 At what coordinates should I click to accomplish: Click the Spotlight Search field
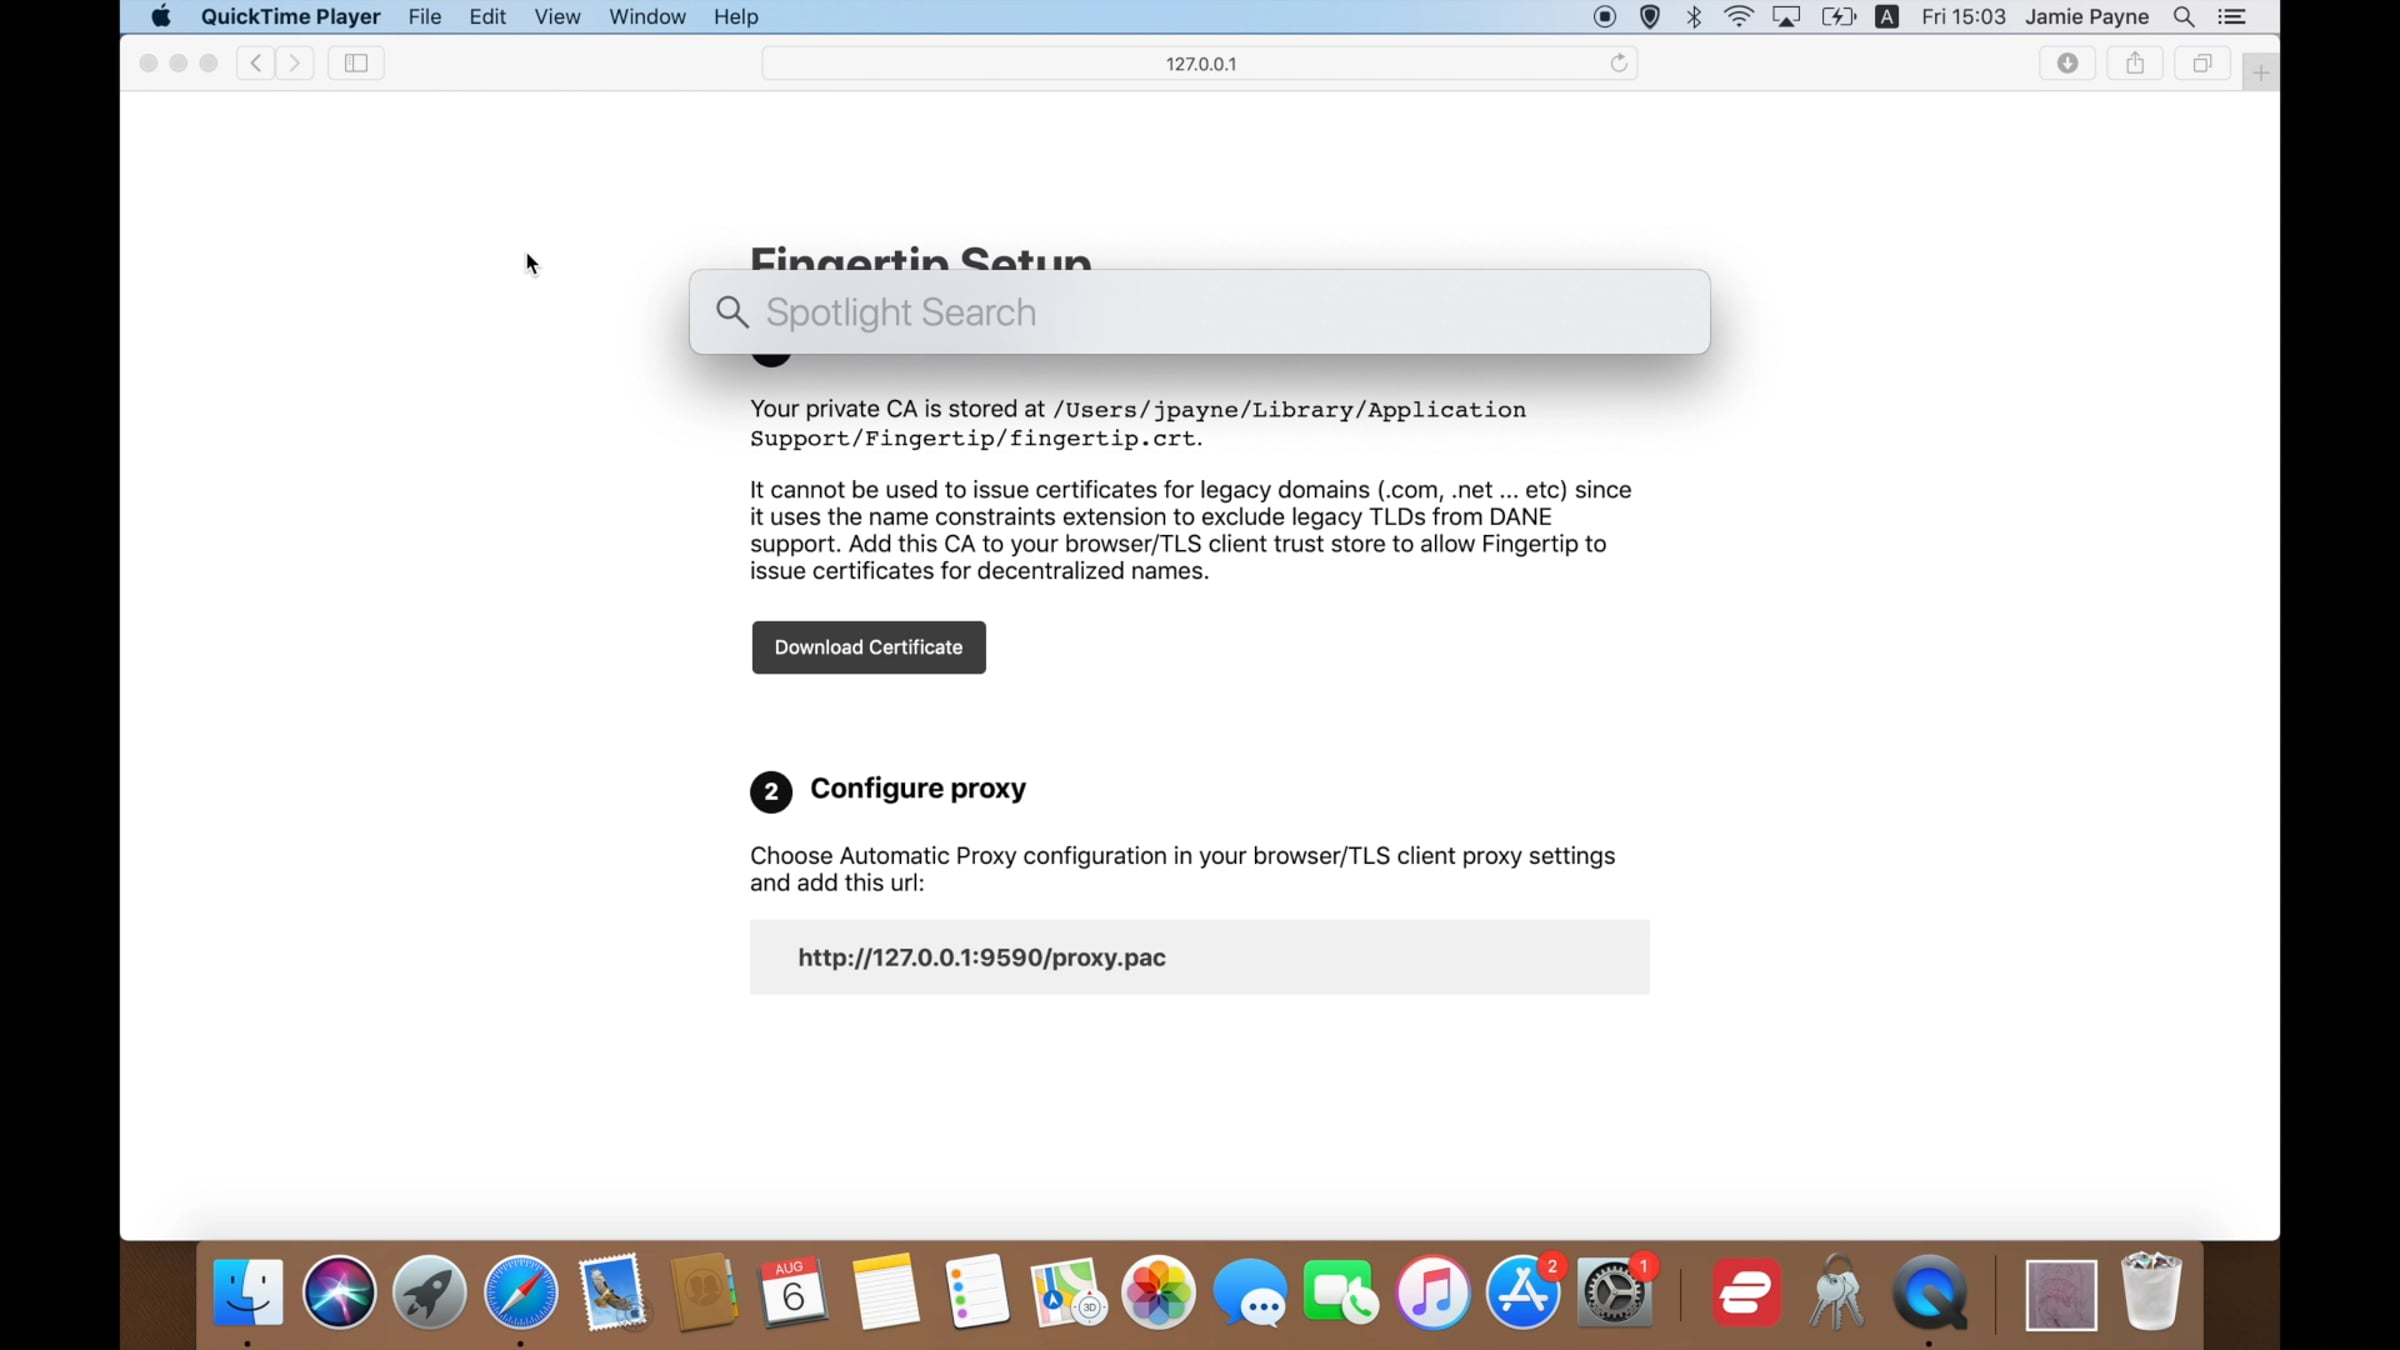(1200, 312)
